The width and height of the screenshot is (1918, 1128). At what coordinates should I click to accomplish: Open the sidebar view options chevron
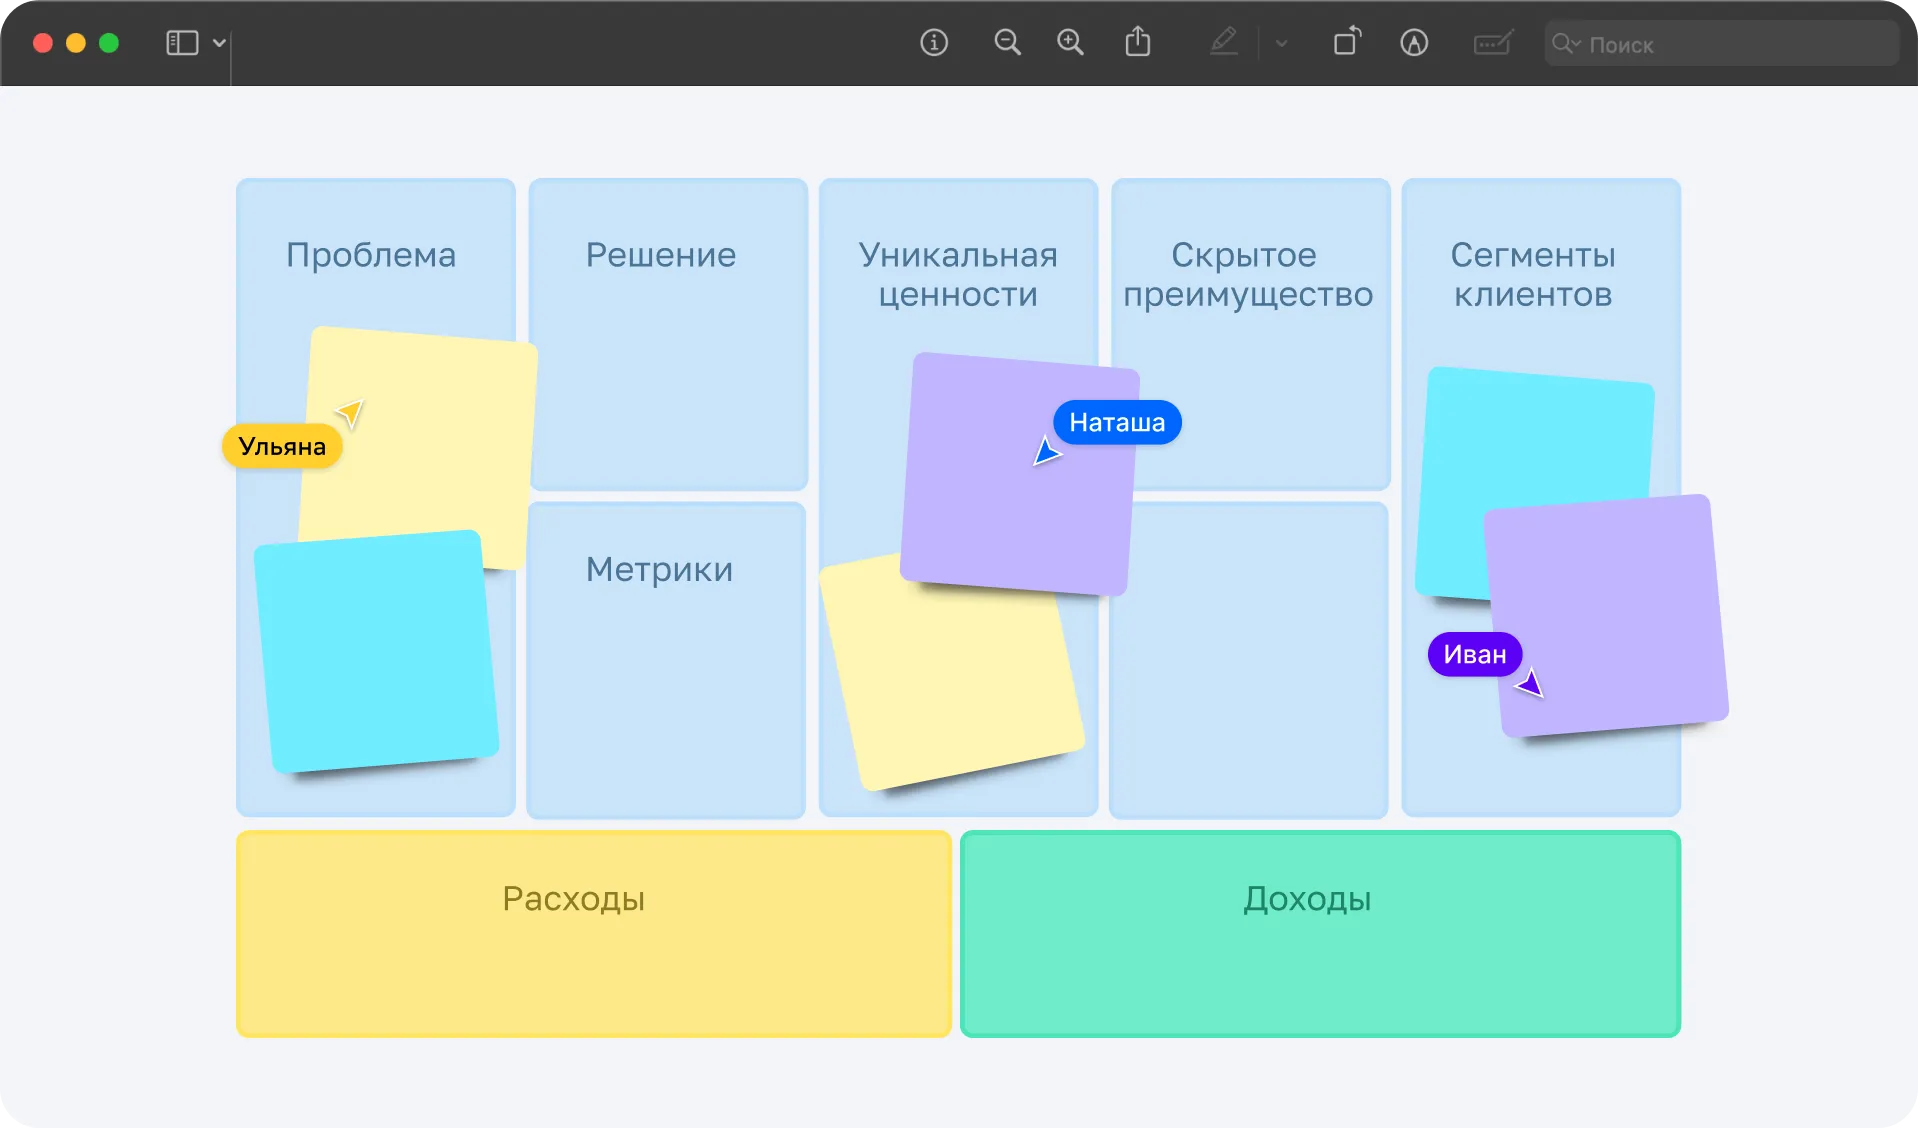(x=219, y=43)
